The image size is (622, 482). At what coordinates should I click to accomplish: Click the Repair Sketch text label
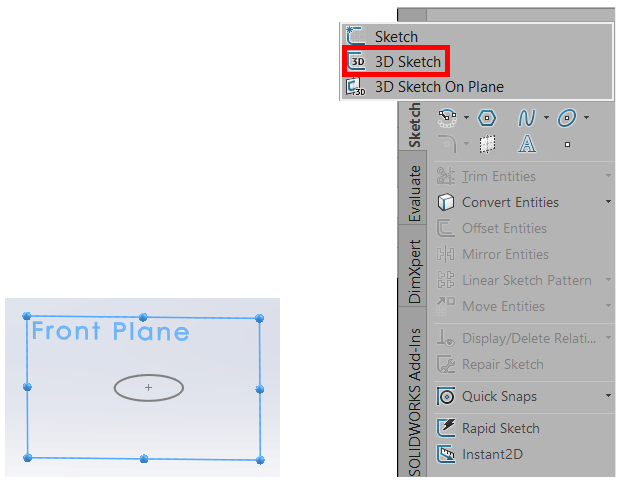503,364
